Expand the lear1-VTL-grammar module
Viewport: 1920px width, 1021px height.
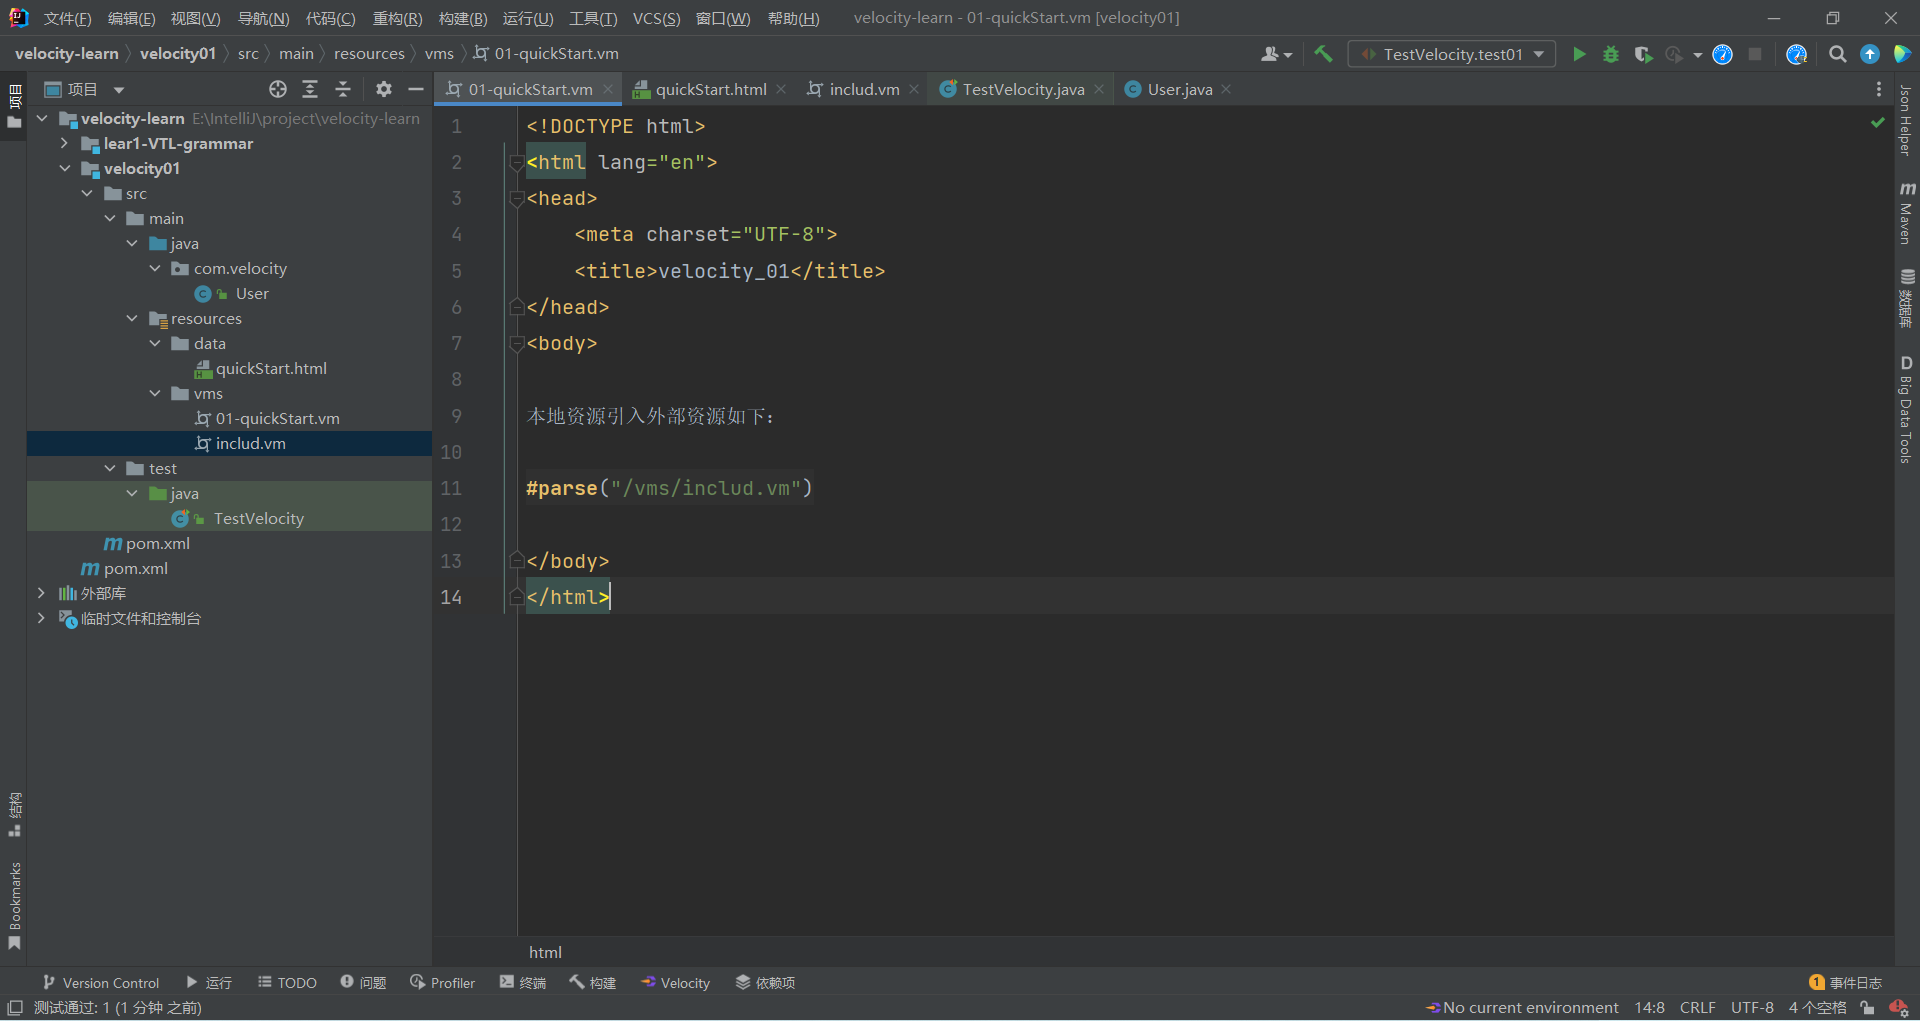click(64, 143)
